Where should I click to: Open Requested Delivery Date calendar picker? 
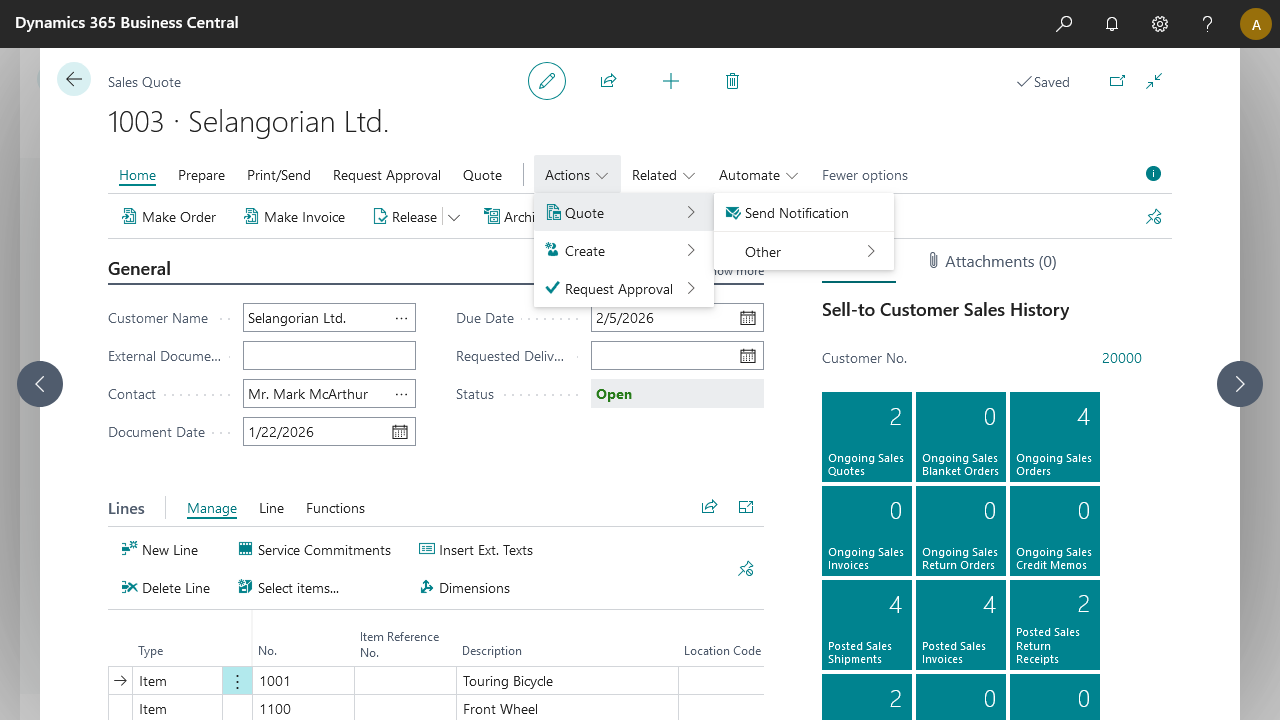[x=748, y=356]
